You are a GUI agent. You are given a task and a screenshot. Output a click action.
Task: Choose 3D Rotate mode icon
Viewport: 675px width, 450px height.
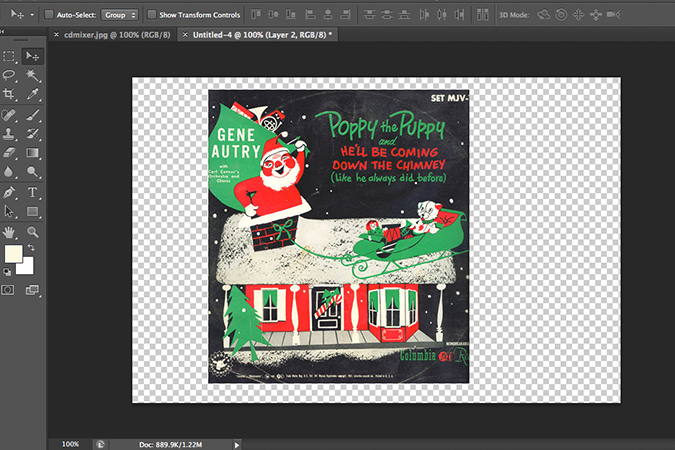543,15
